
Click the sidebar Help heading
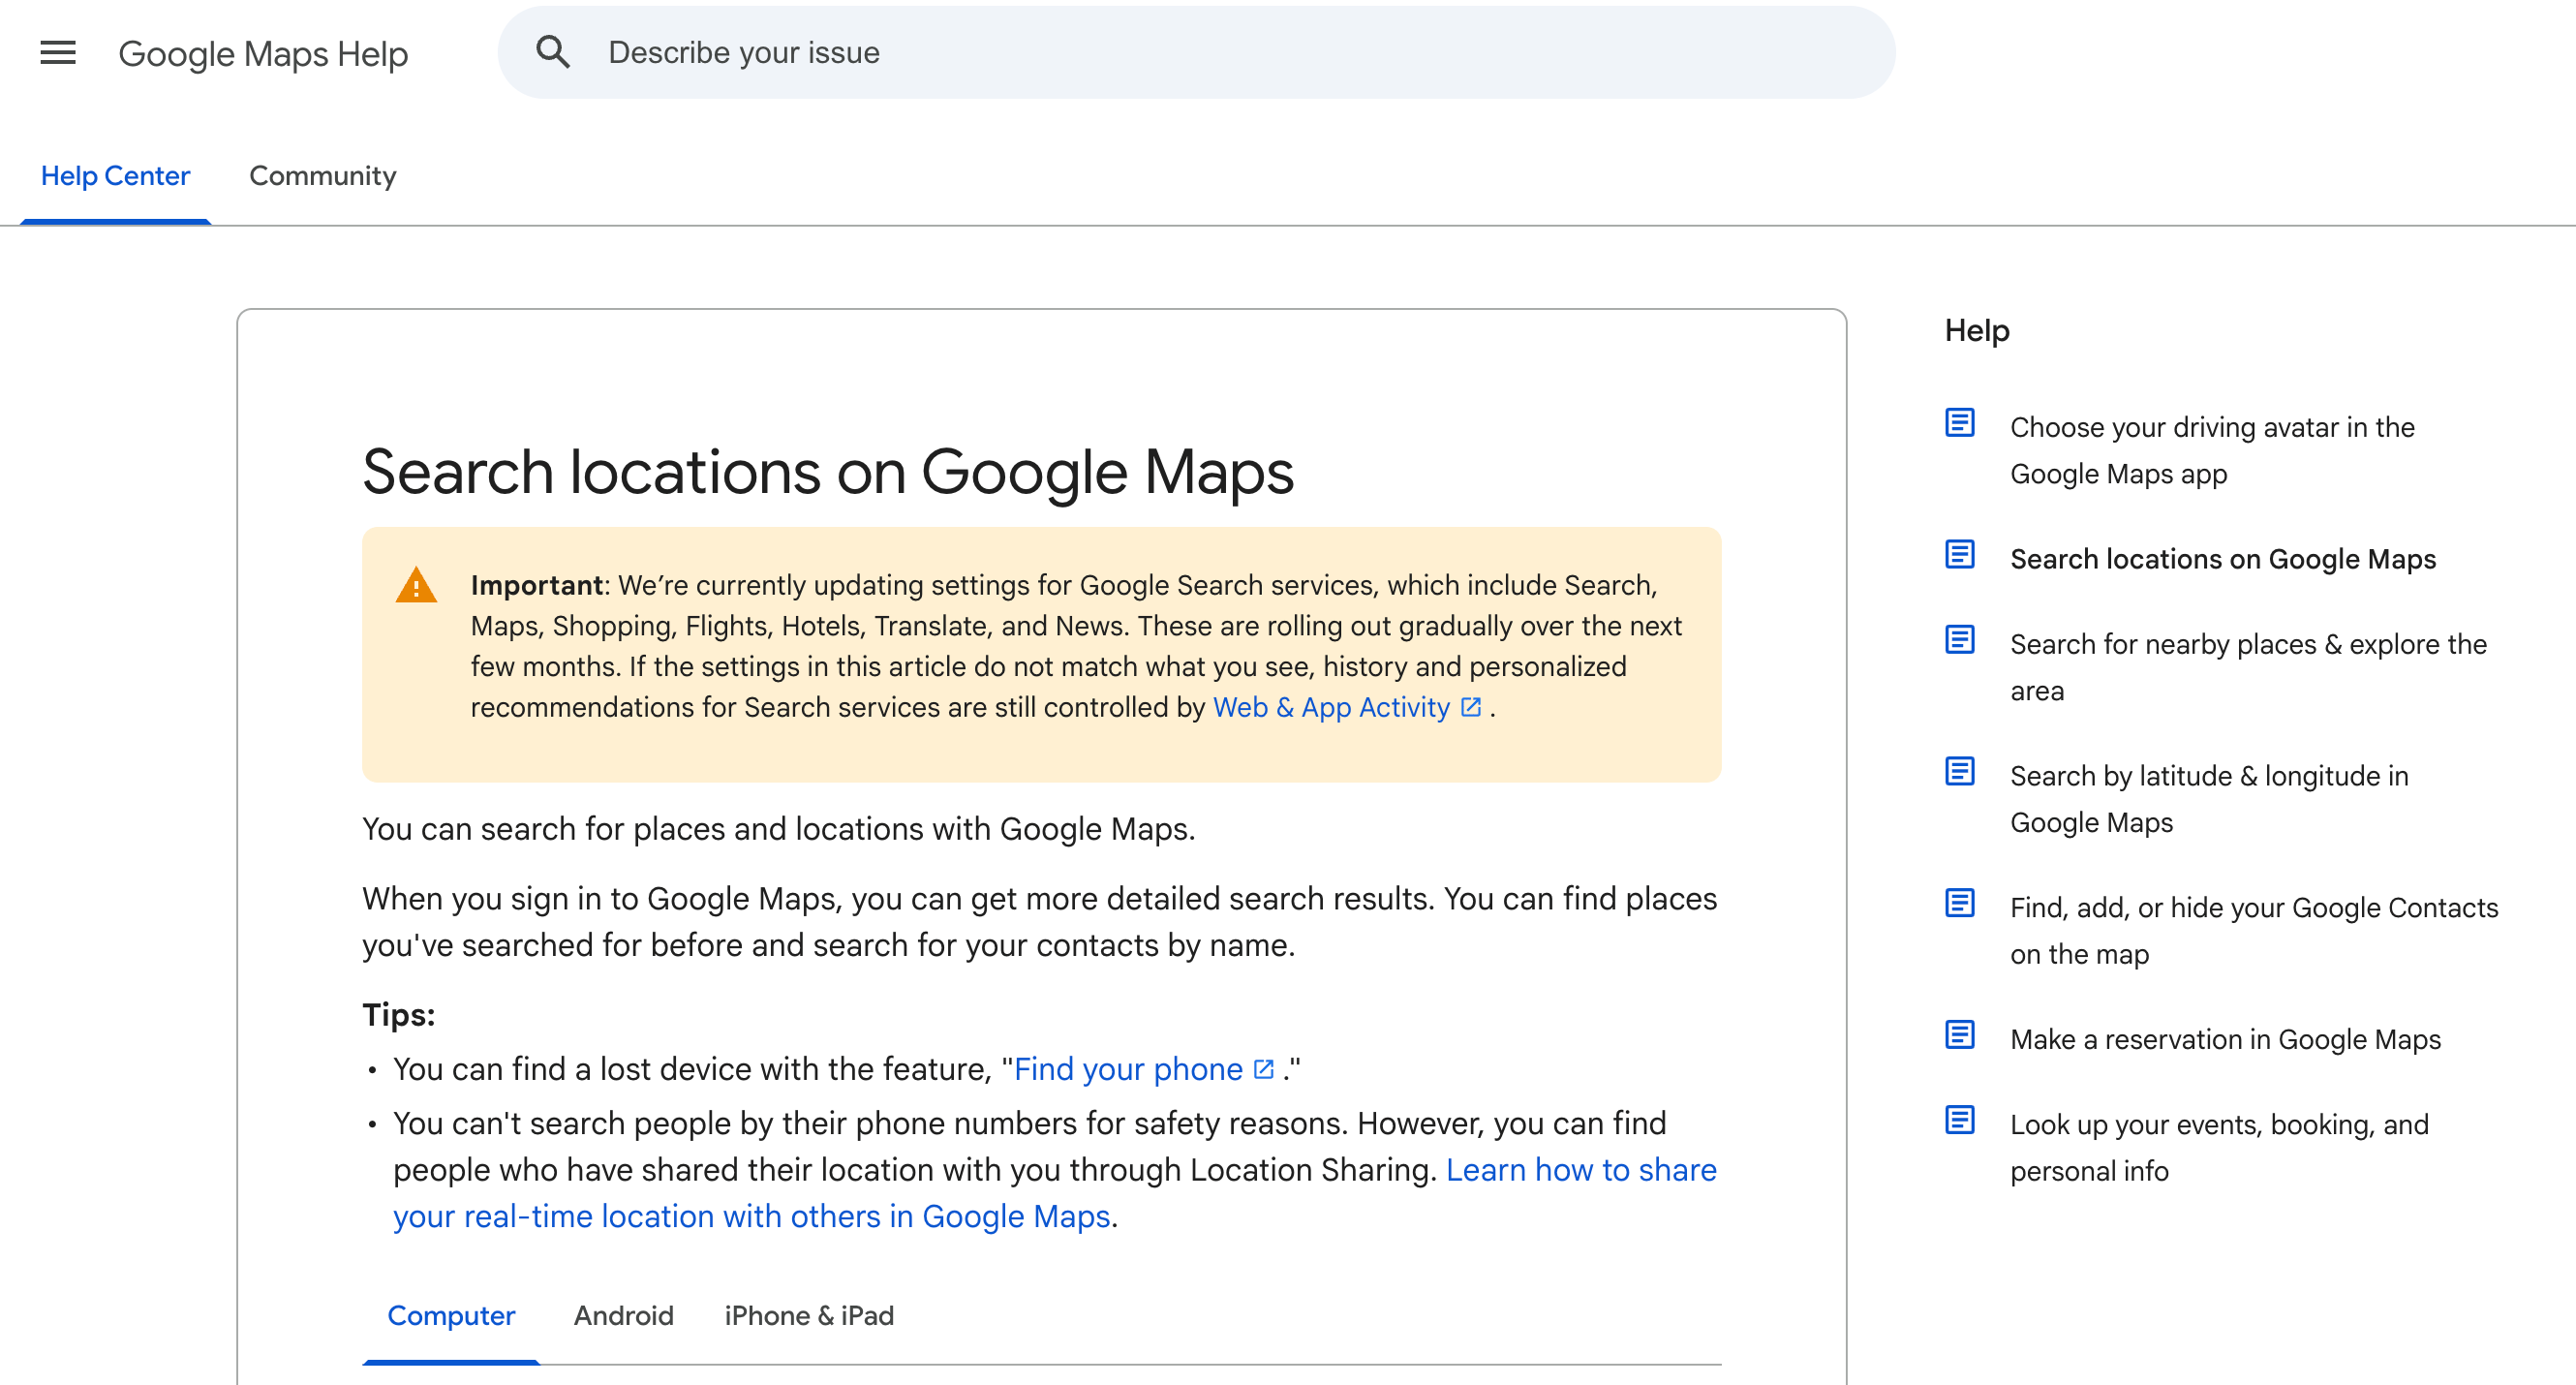[x=1976, y=330]
